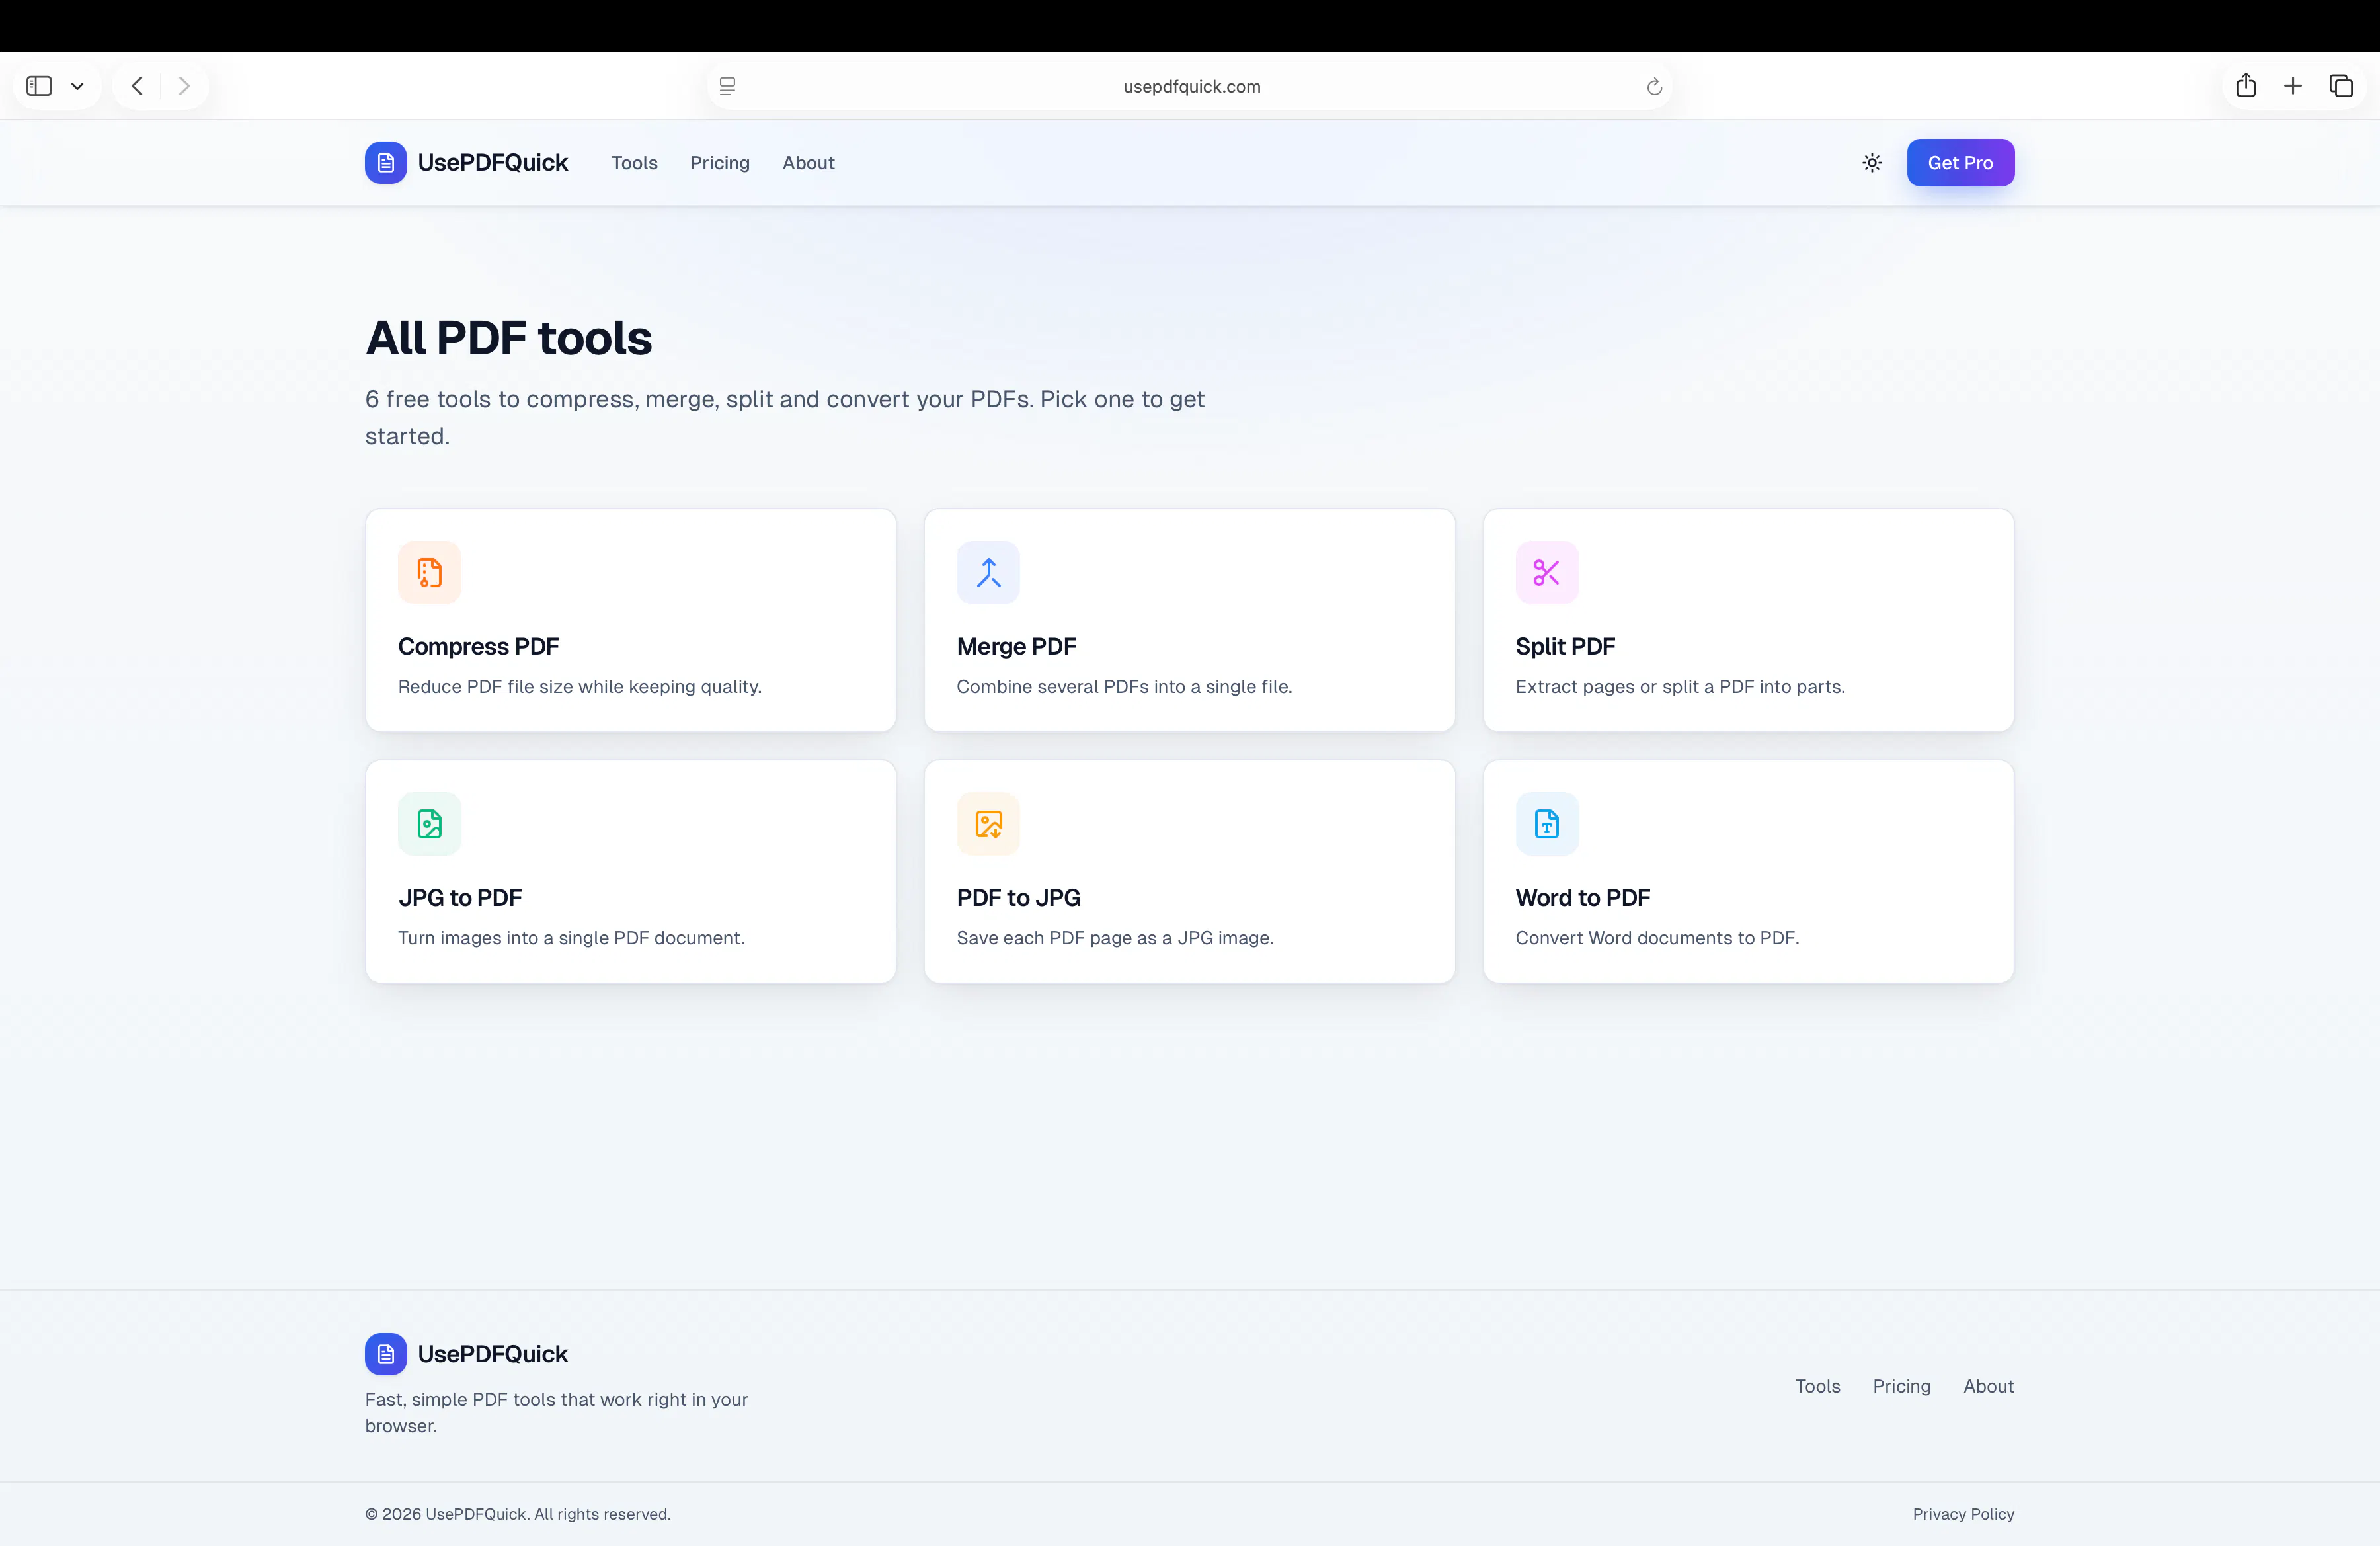Click 'Reduce PDF file size while keeping quality.' text
Screen dimensions: 2380x1546
click(x=579, y=686)
